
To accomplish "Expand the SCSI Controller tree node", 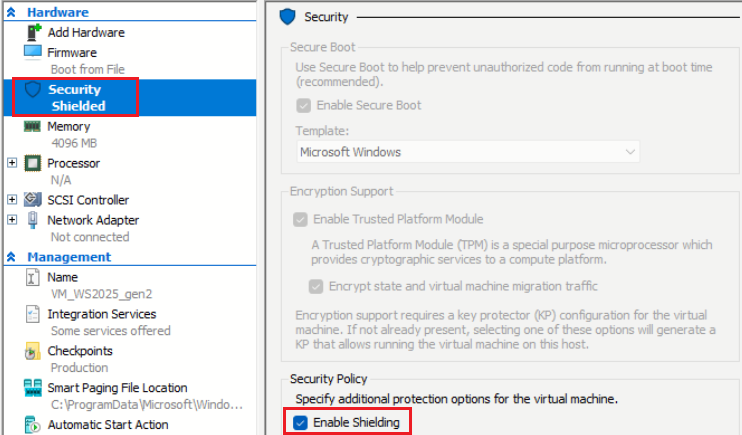I will [x=12, y=199].
